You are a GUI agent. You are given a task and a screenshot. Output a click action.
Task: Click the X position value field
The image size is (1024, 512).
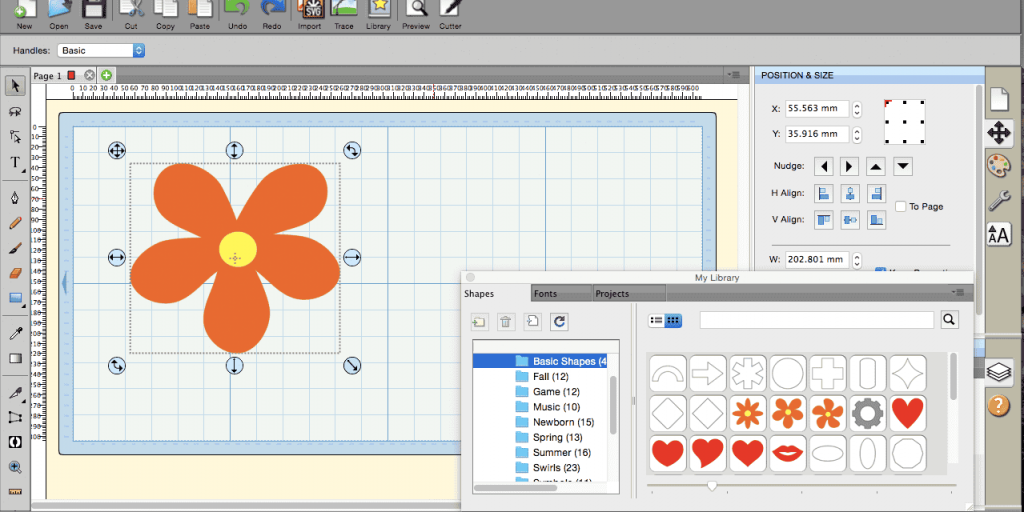(x=817, y=108)
